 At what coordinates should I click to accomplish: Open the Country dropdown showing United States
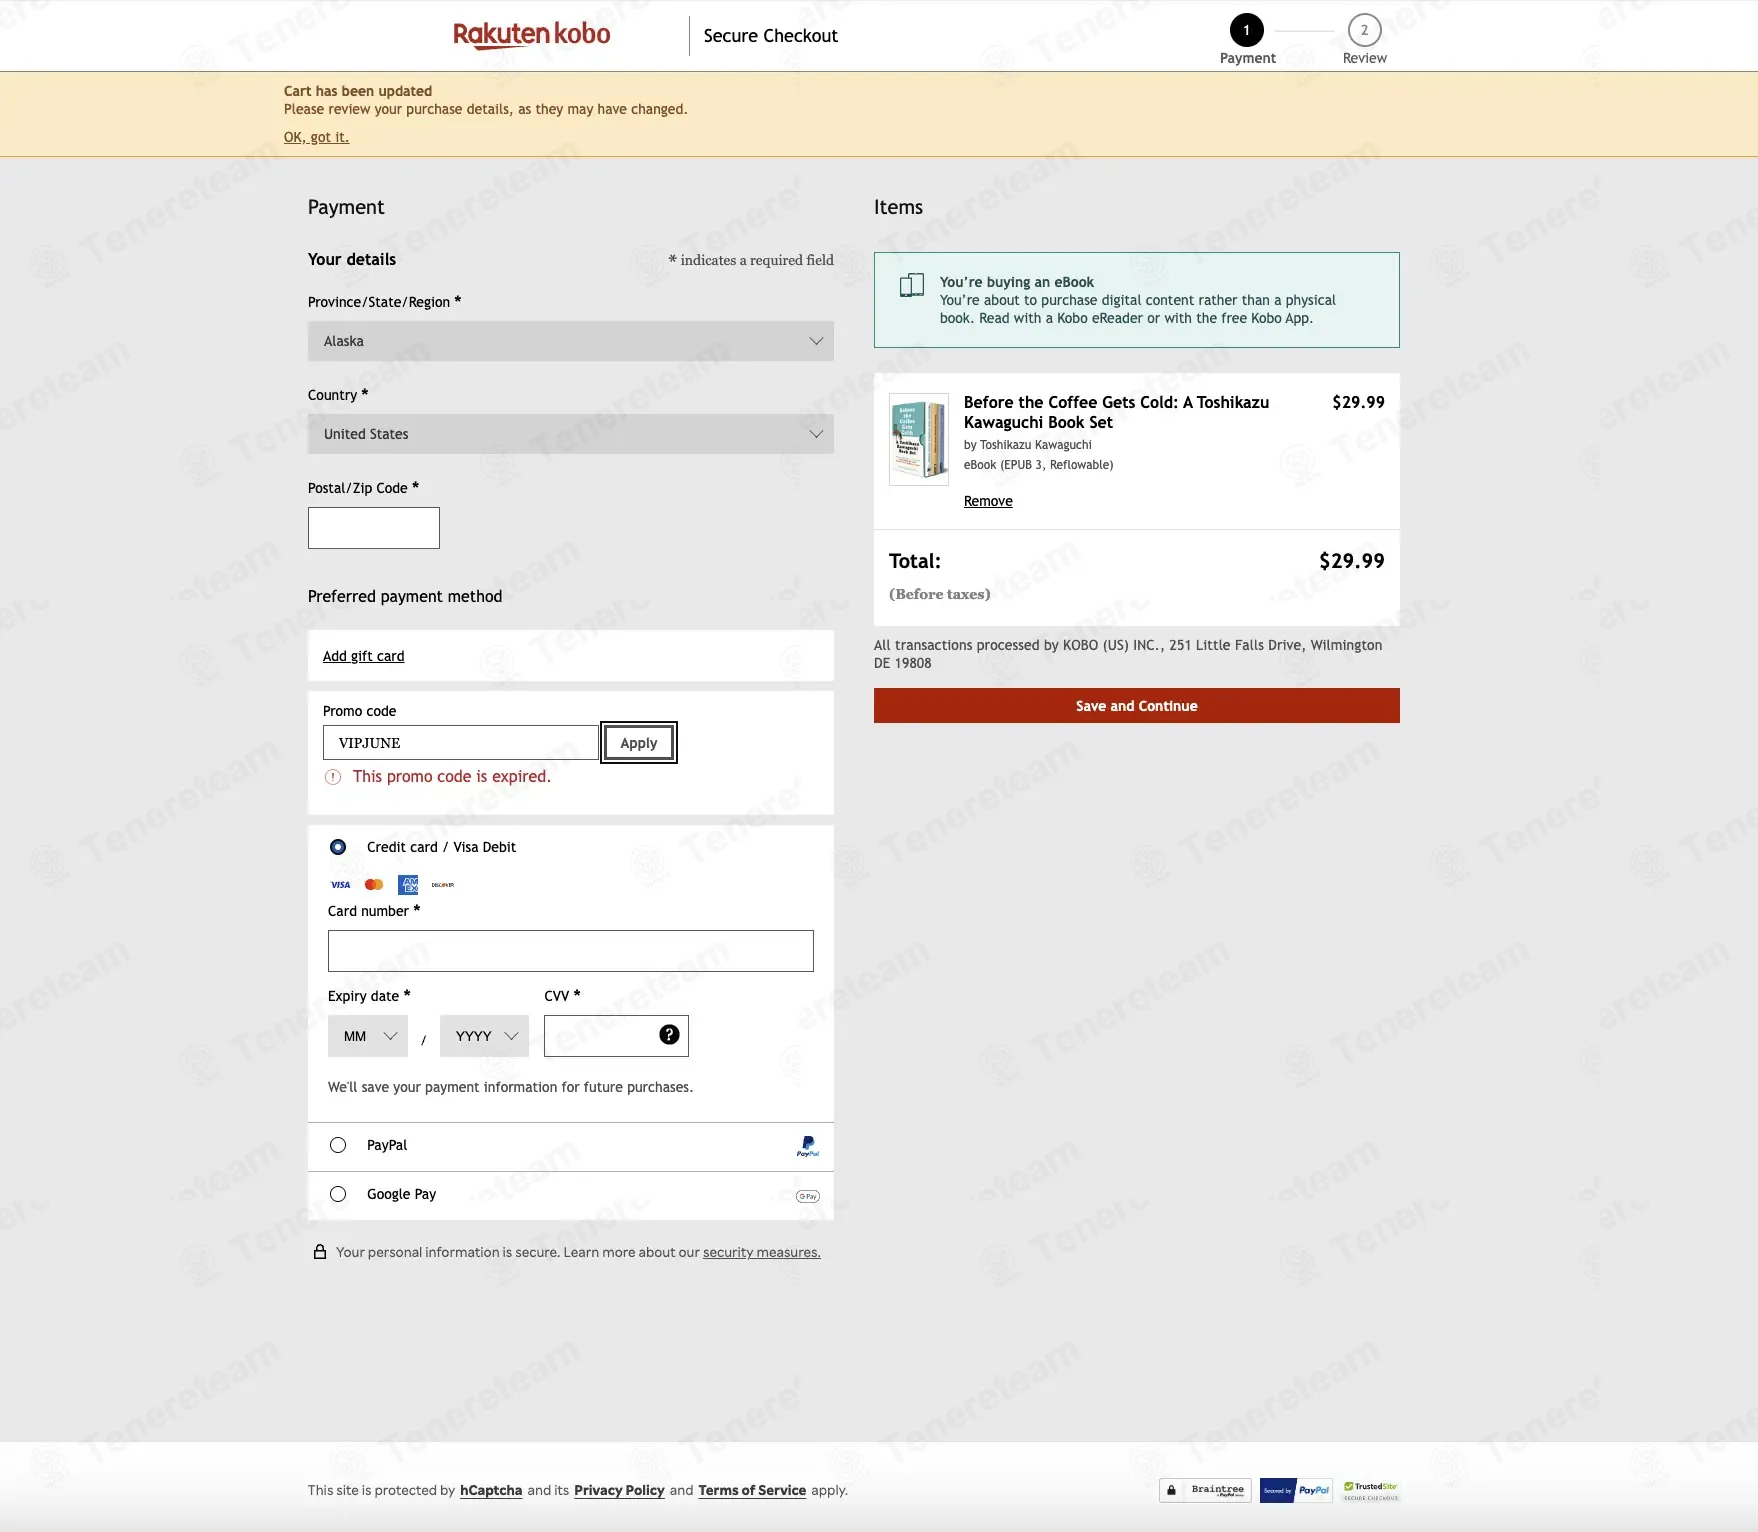[571, 434]
